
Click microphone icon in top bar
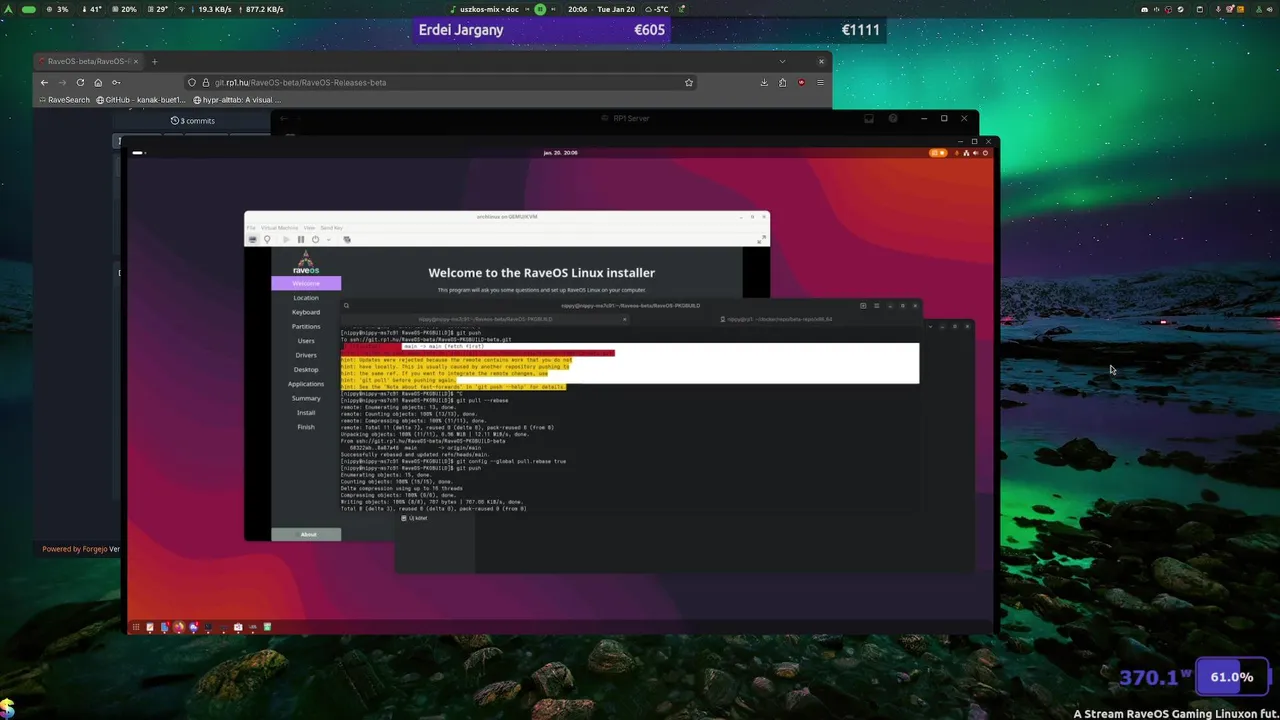click(x=1218, y=9)
